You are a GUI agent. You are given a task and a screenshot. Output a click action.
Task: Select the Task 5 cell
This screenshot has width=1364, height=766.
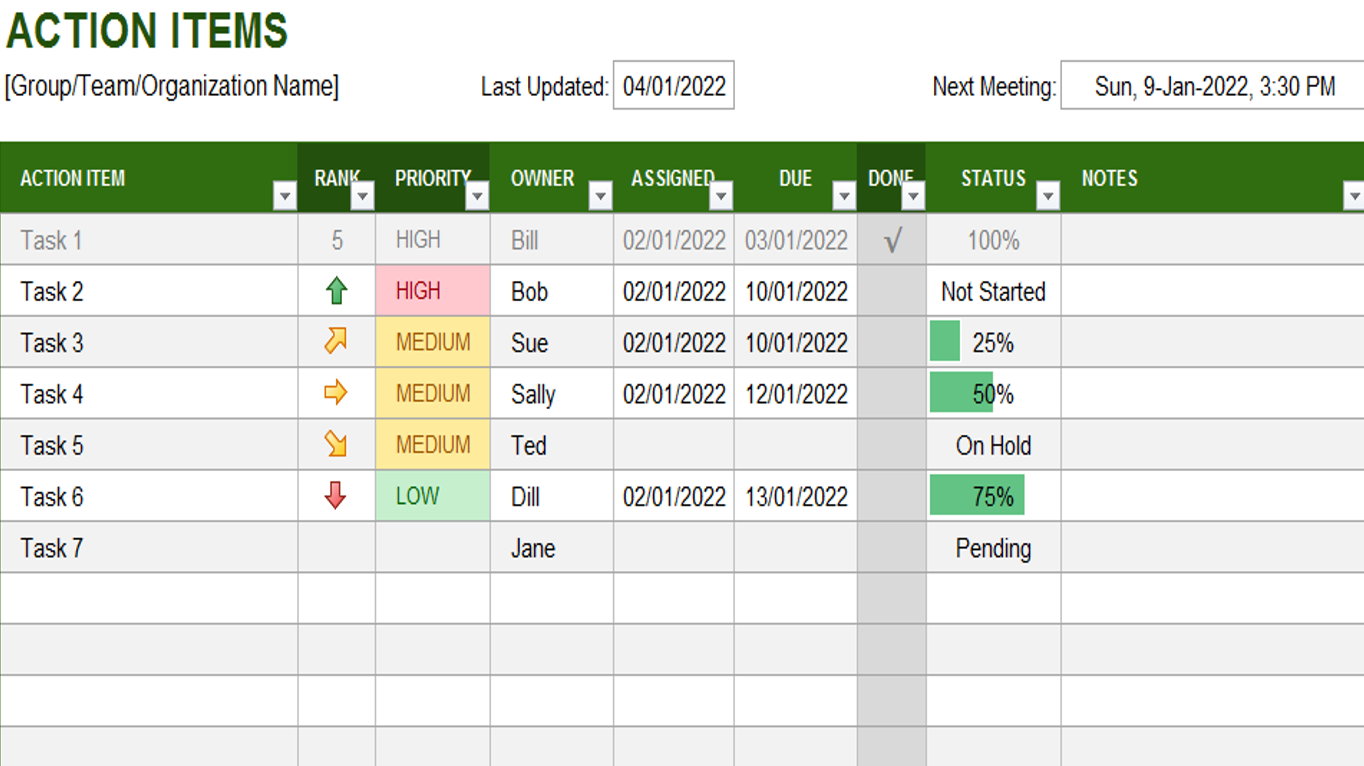[149, 444]
